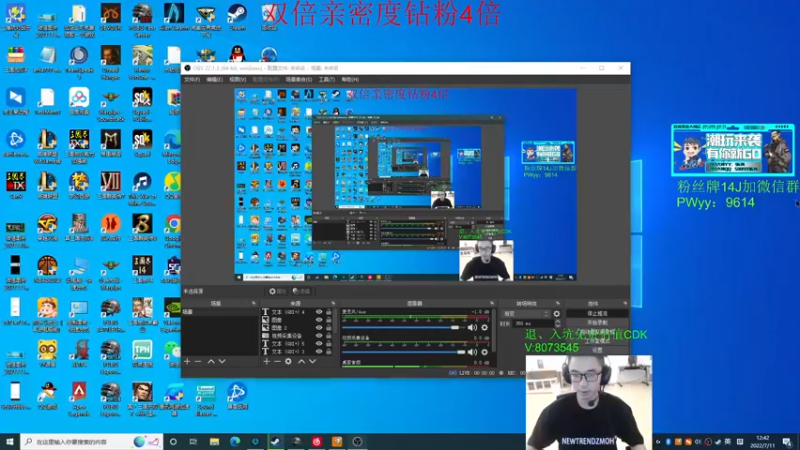Move the selected source up
This screenshot has height=450, width=800.
302,362
